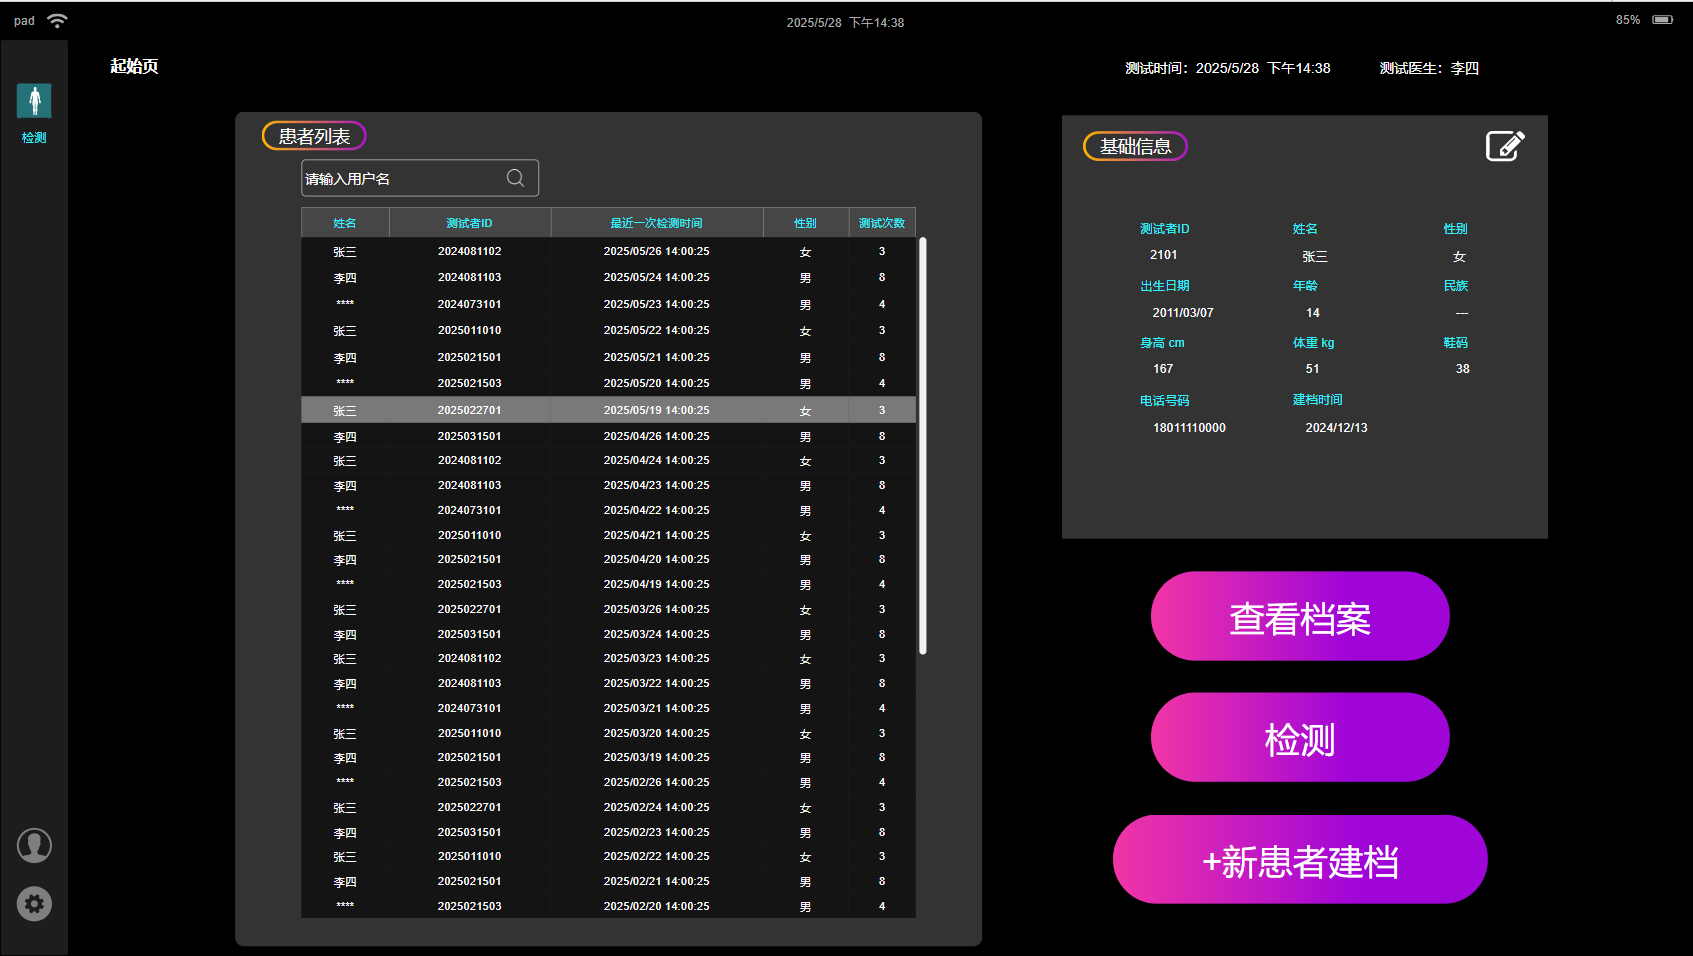
Task: Select patient row with ID 2025022701 dated 2025/05/19
Action: click(x=608, y=410)
